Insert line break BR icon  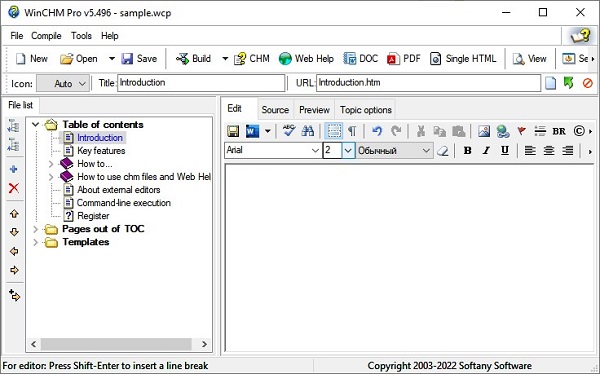559,131
